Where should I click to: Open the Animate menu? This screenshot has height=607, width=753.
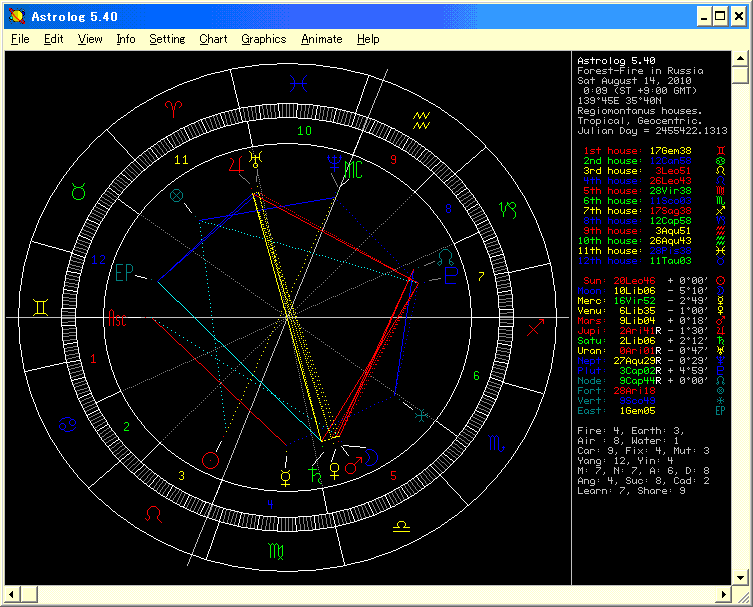322,39
